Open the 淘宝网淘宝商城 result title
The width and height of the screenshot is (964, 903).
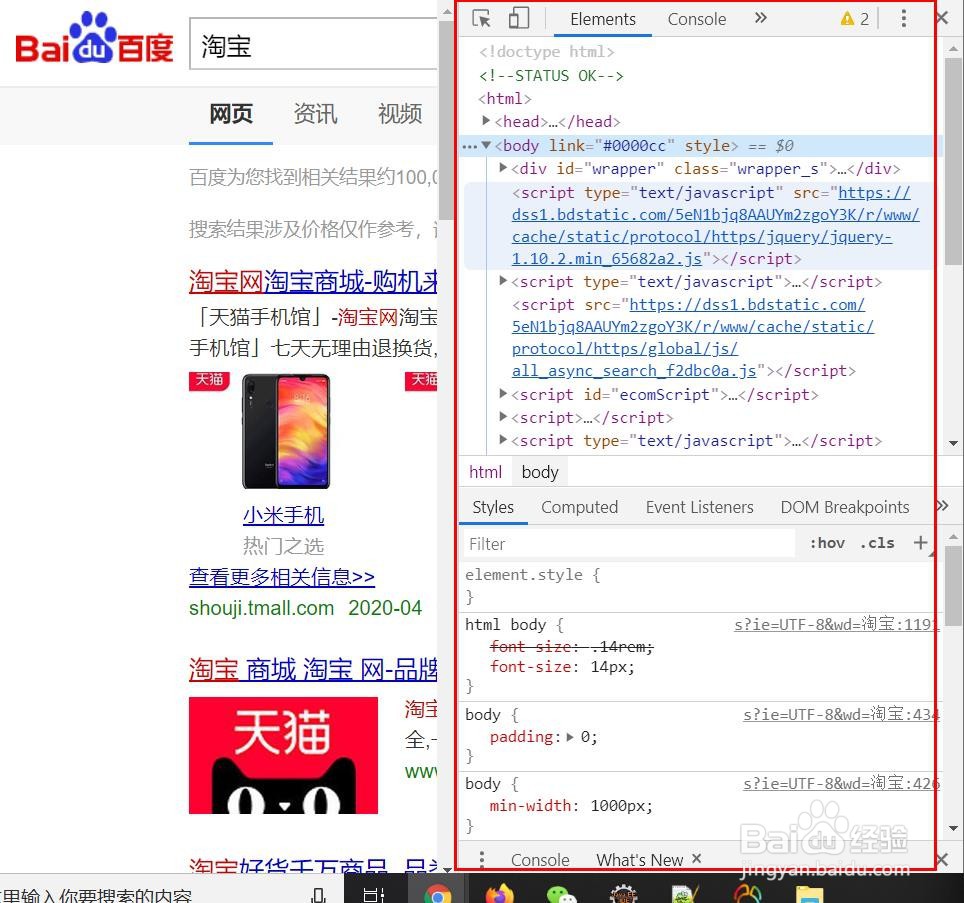pyautogui.click(x=313, y=281)
